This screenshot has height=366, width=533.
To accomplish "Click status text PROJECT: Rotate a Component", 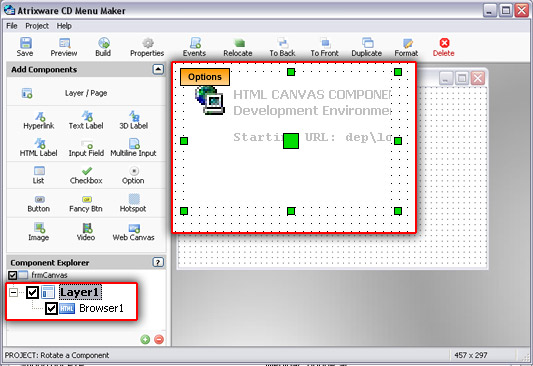I will [x=57, y=355].
